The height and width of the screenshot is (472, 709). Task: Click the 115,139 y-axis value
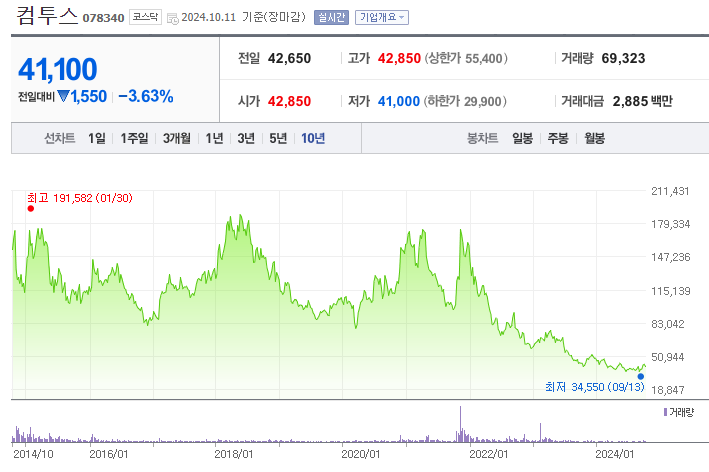click(671, 291)
